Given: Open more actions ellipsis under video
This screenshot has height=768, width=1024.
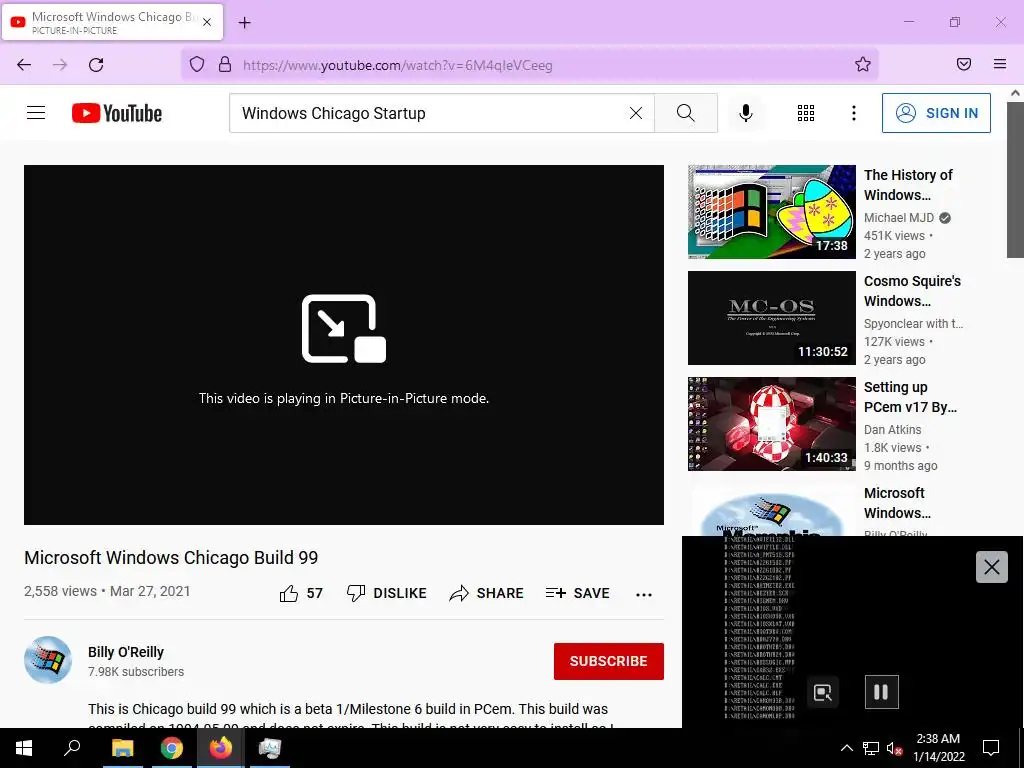Looking at the screenshot, I should click(x=644, y=594).
